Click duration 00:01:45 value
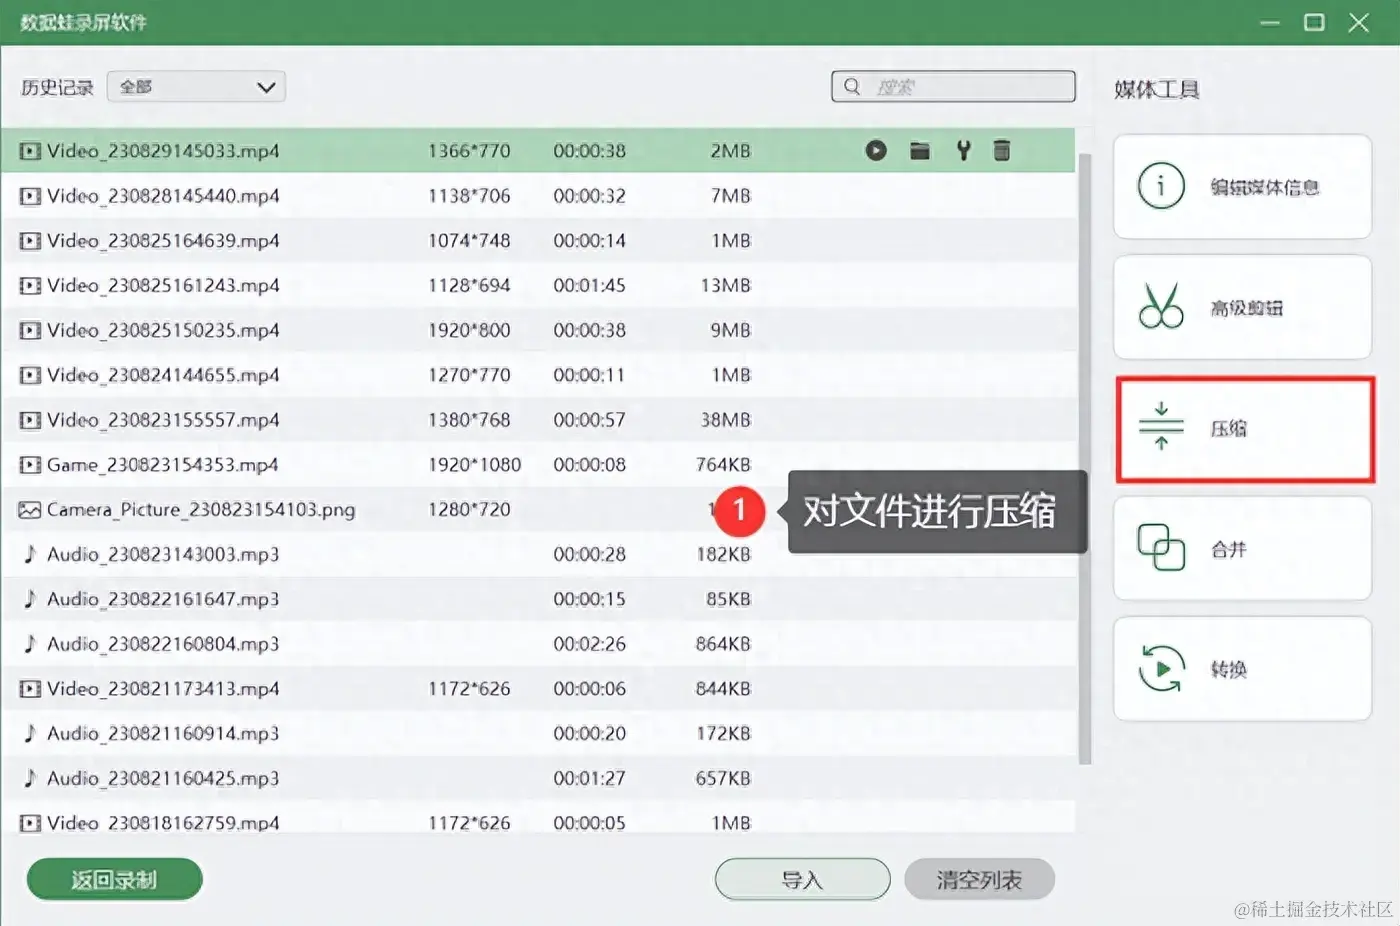1400x926 pixels. 590,286
